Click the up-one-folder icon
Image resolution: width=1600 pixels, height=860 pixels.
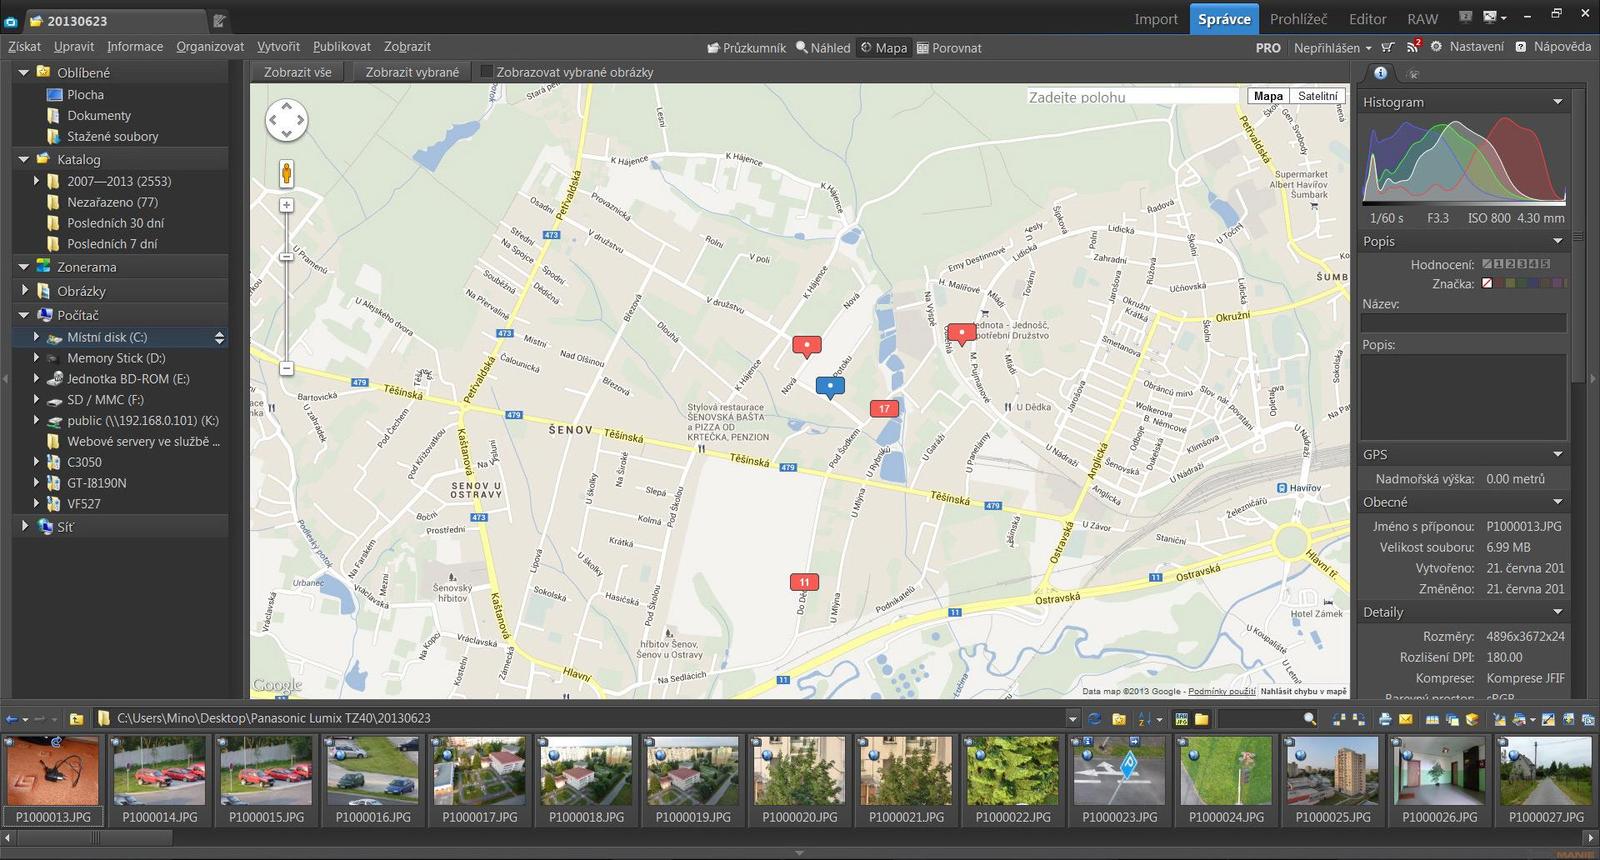76,719
